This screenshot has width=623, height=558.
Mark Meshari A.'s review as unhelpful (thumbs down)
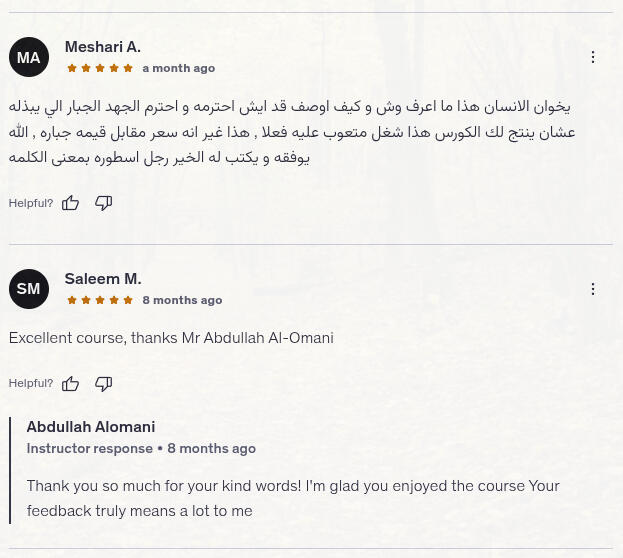[x=103, y=203]
